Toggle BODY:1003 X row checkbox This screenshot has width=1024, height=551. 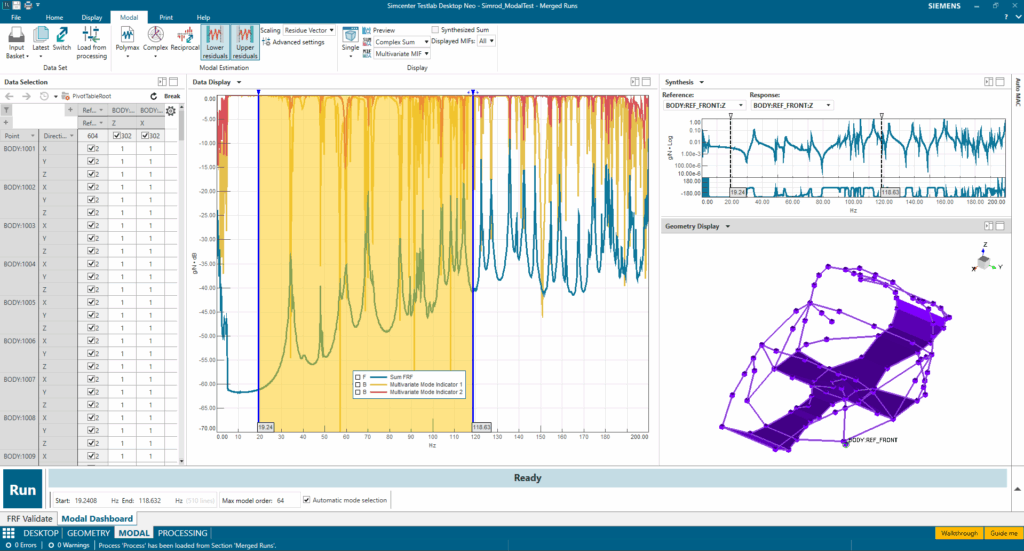[x=91, y=225]
